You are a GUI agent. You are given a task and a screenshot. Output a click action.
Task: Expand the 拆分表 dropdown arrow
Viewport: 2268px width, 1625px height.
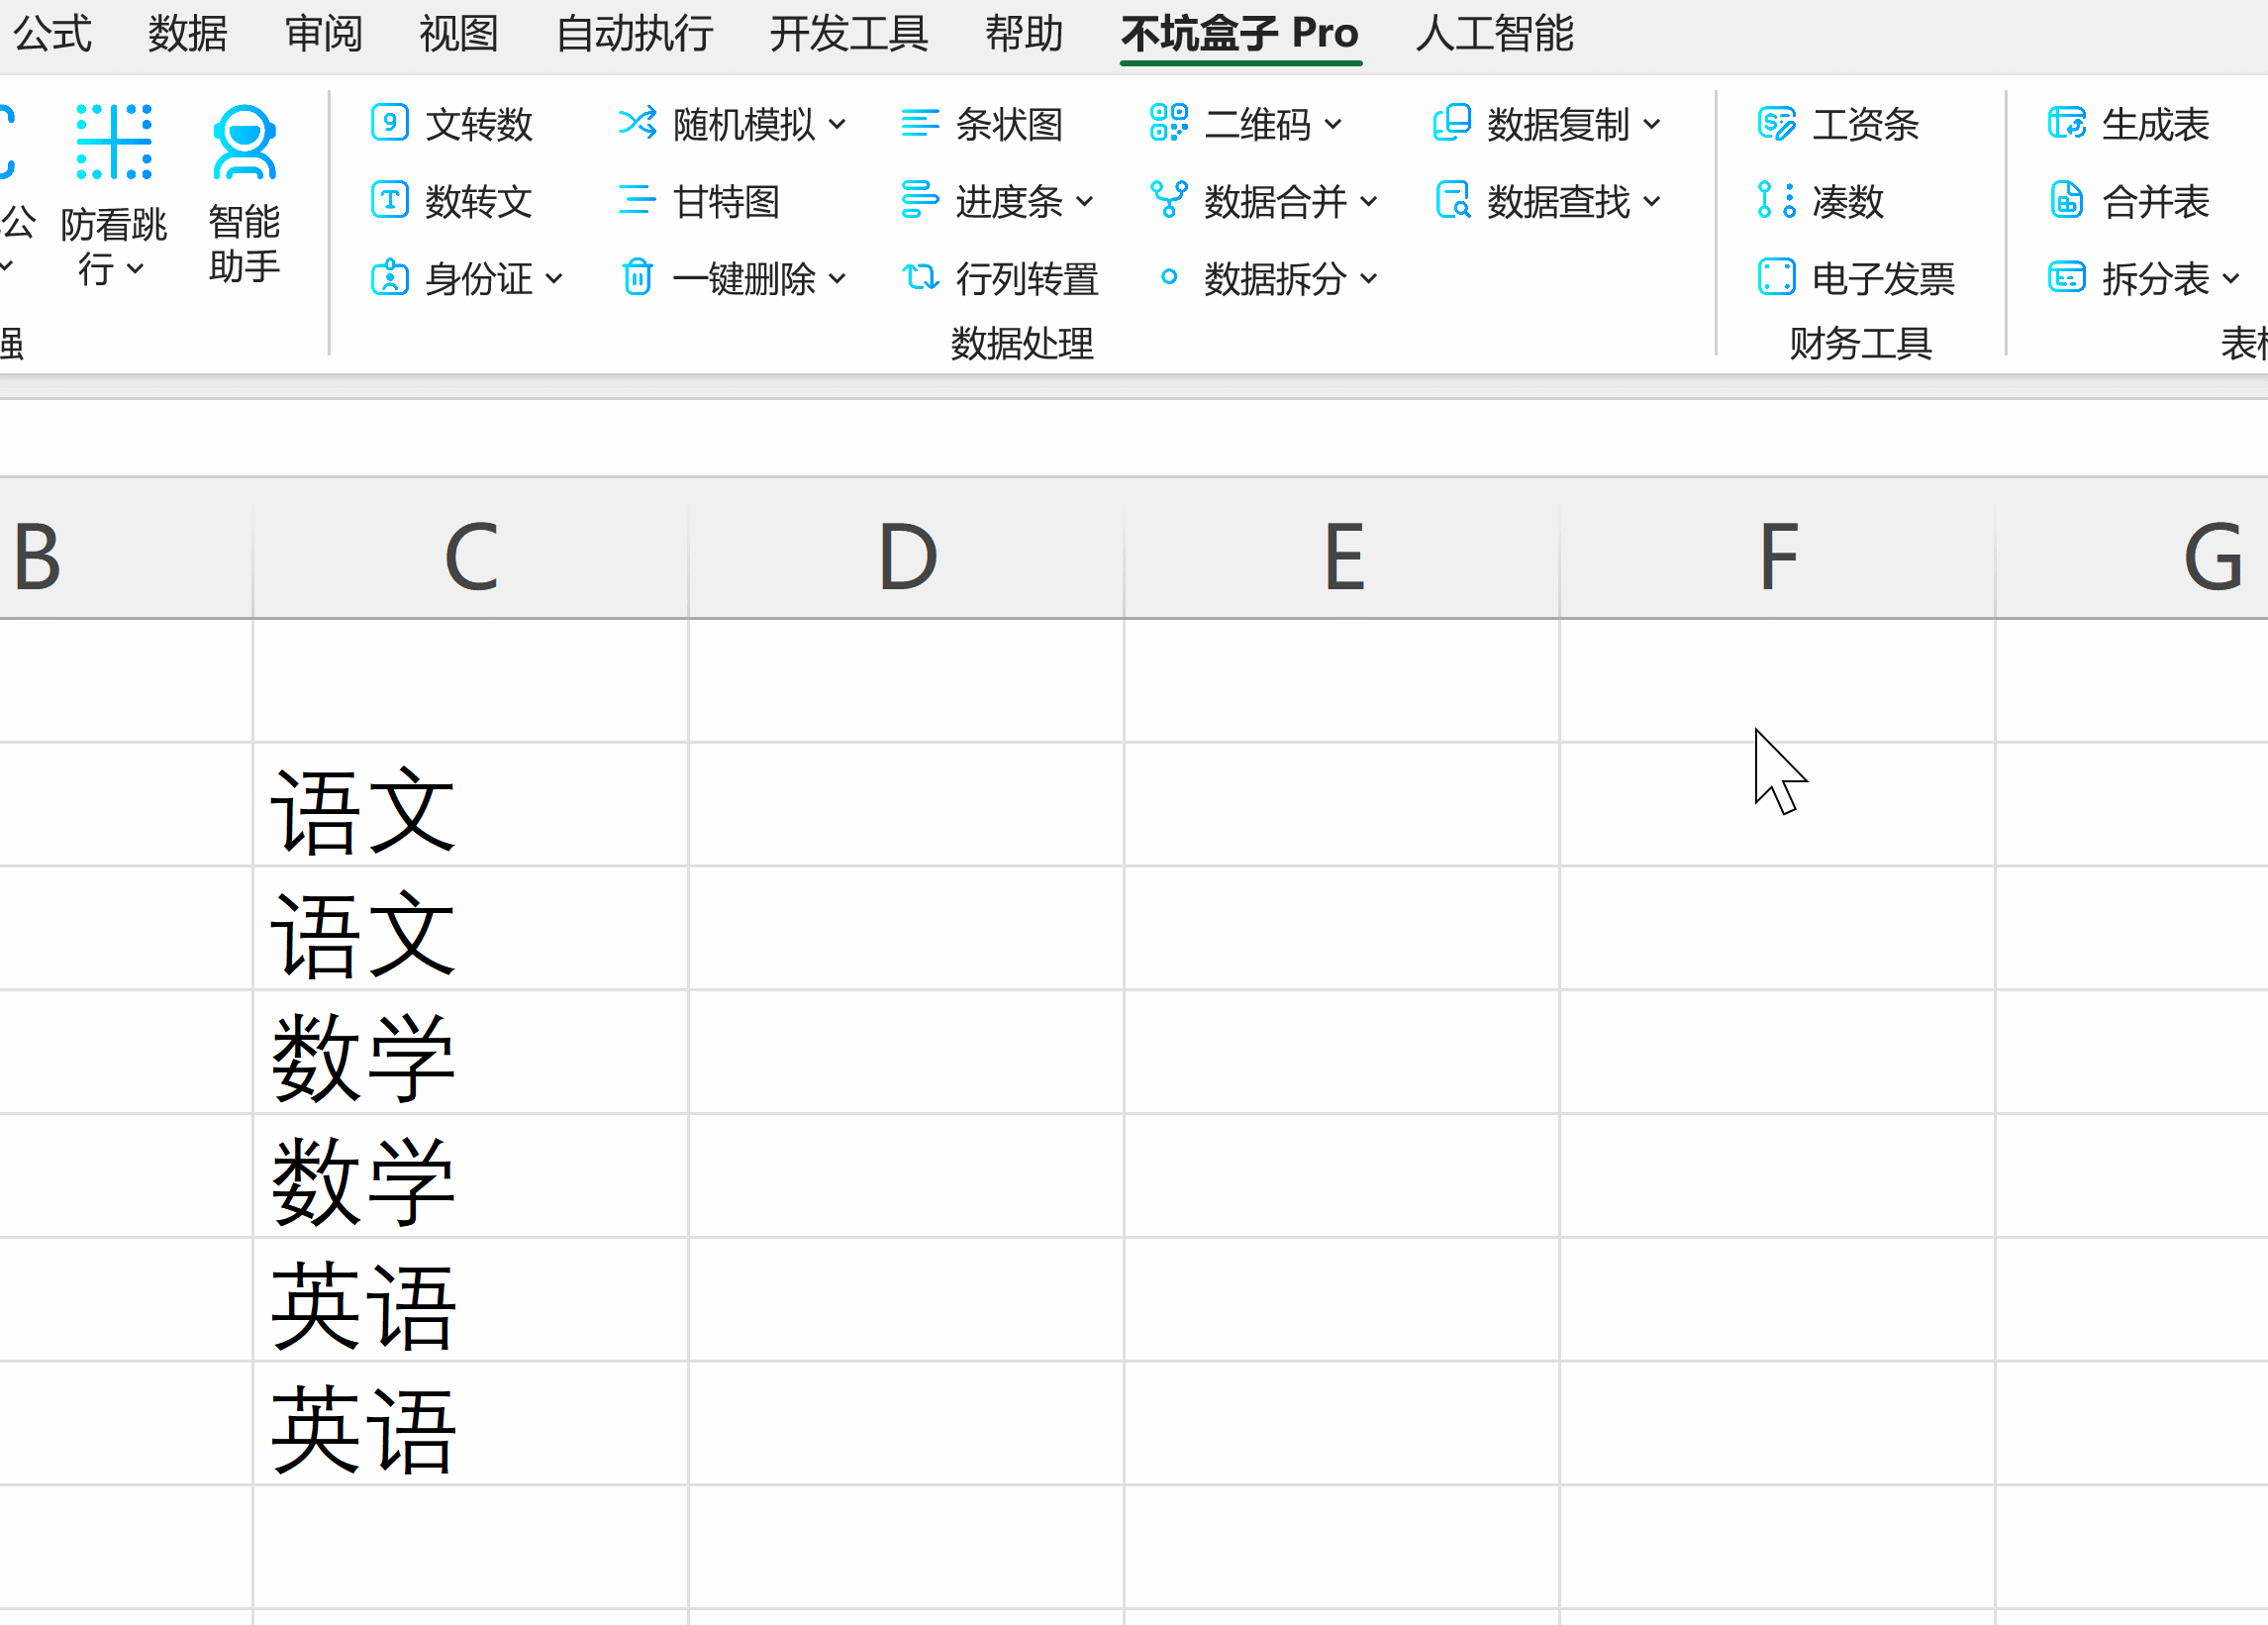2231,279
